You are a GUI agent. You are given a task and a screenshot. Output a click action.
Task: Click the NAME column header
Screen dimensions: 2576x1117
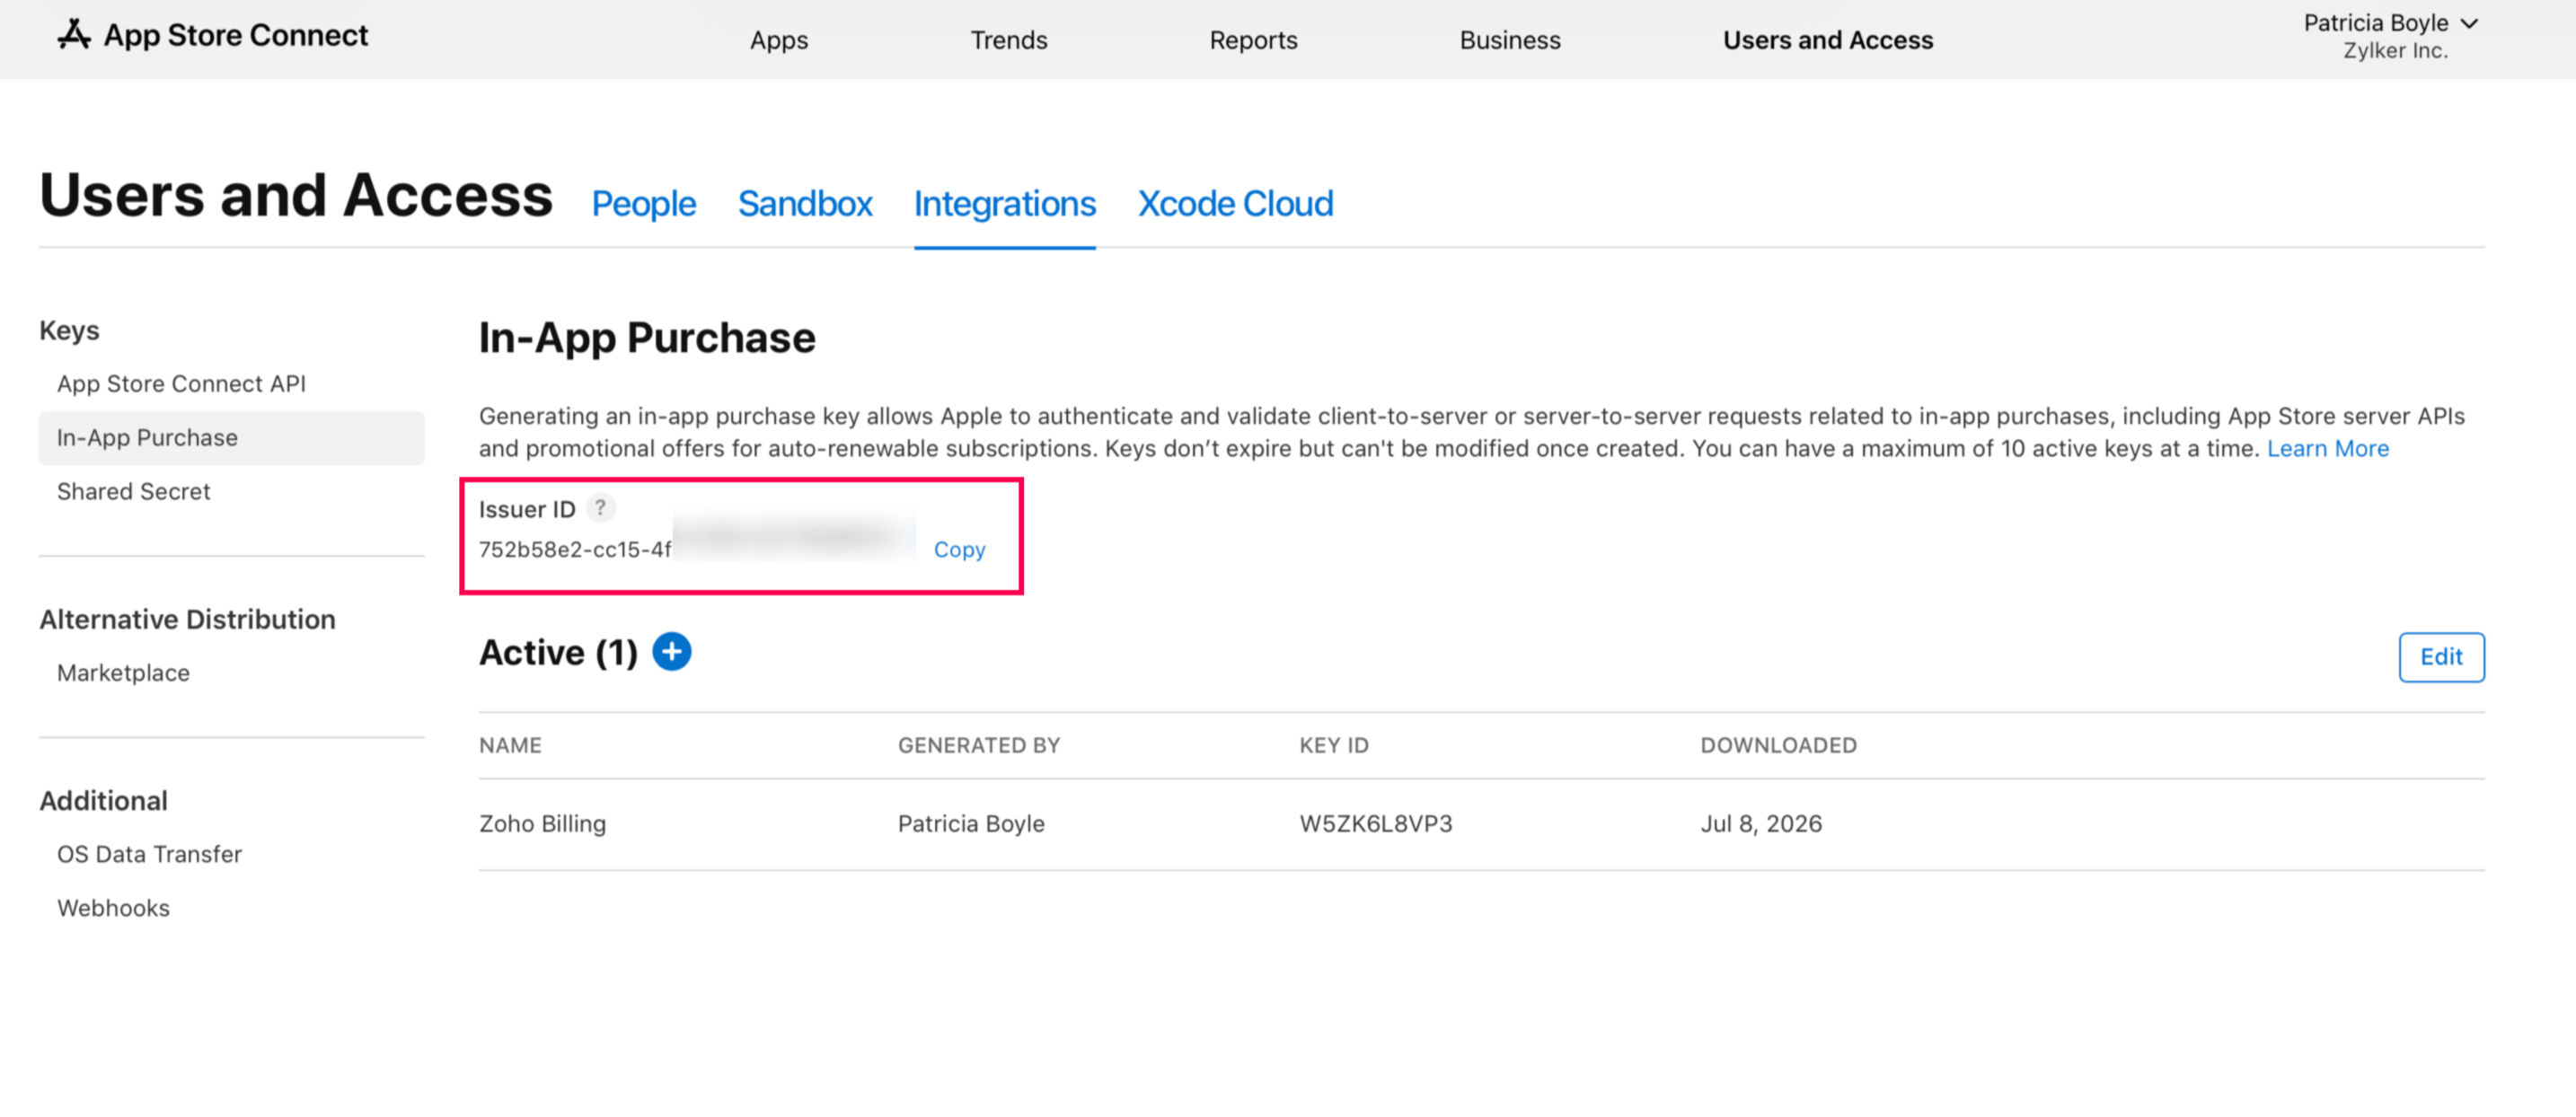(510, 746)
